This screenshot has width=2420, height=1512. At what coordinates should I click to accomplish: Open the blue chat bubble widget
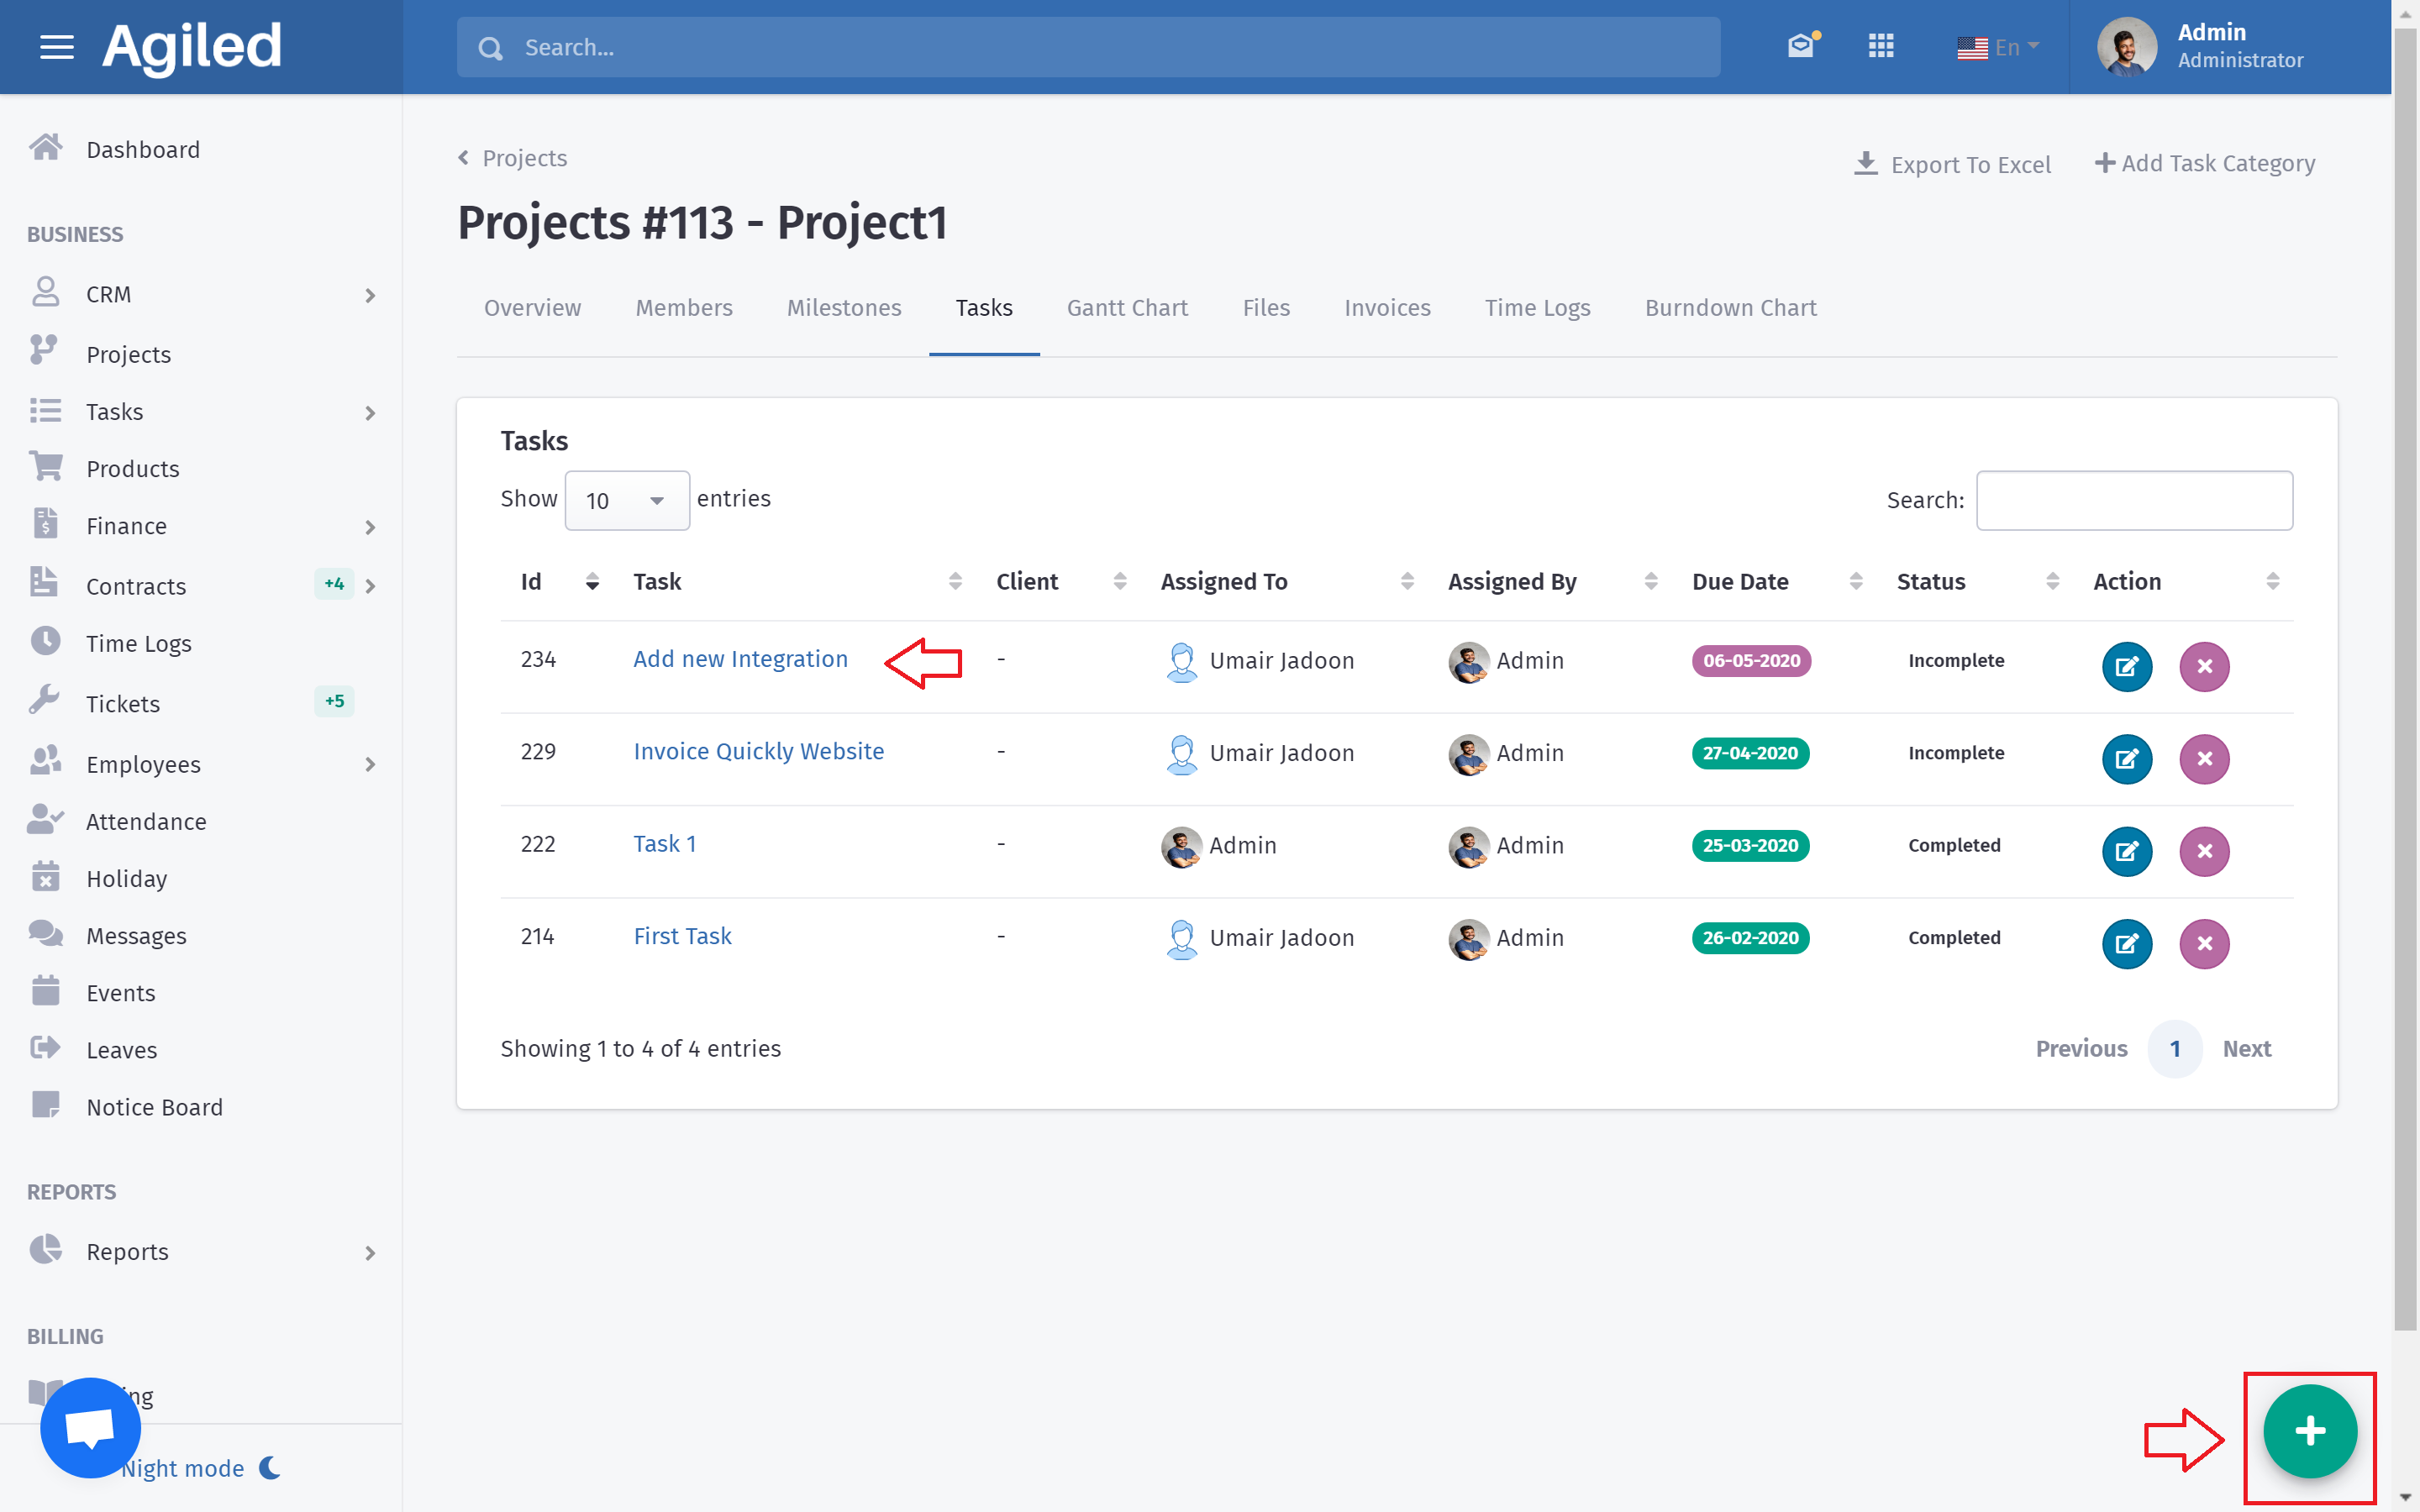[x=90, y=1427]
